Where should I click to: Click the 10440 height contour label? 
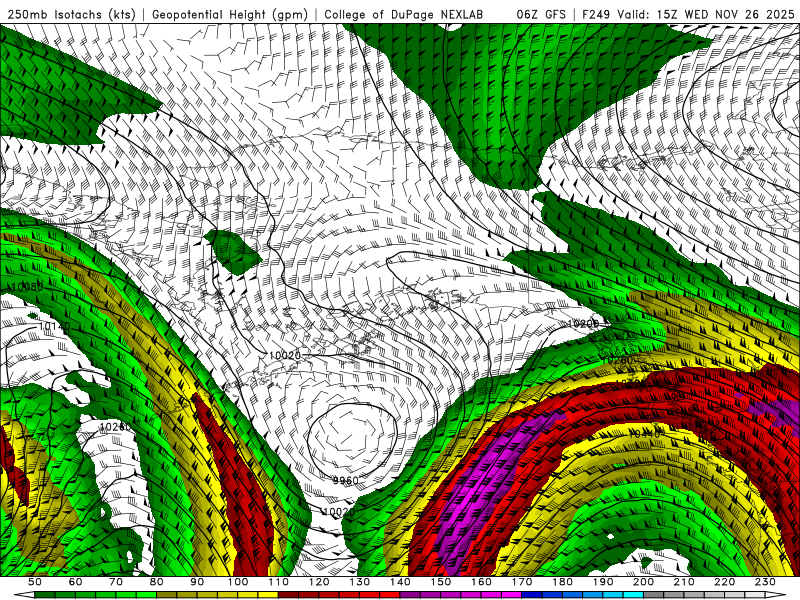pos(645,434)
